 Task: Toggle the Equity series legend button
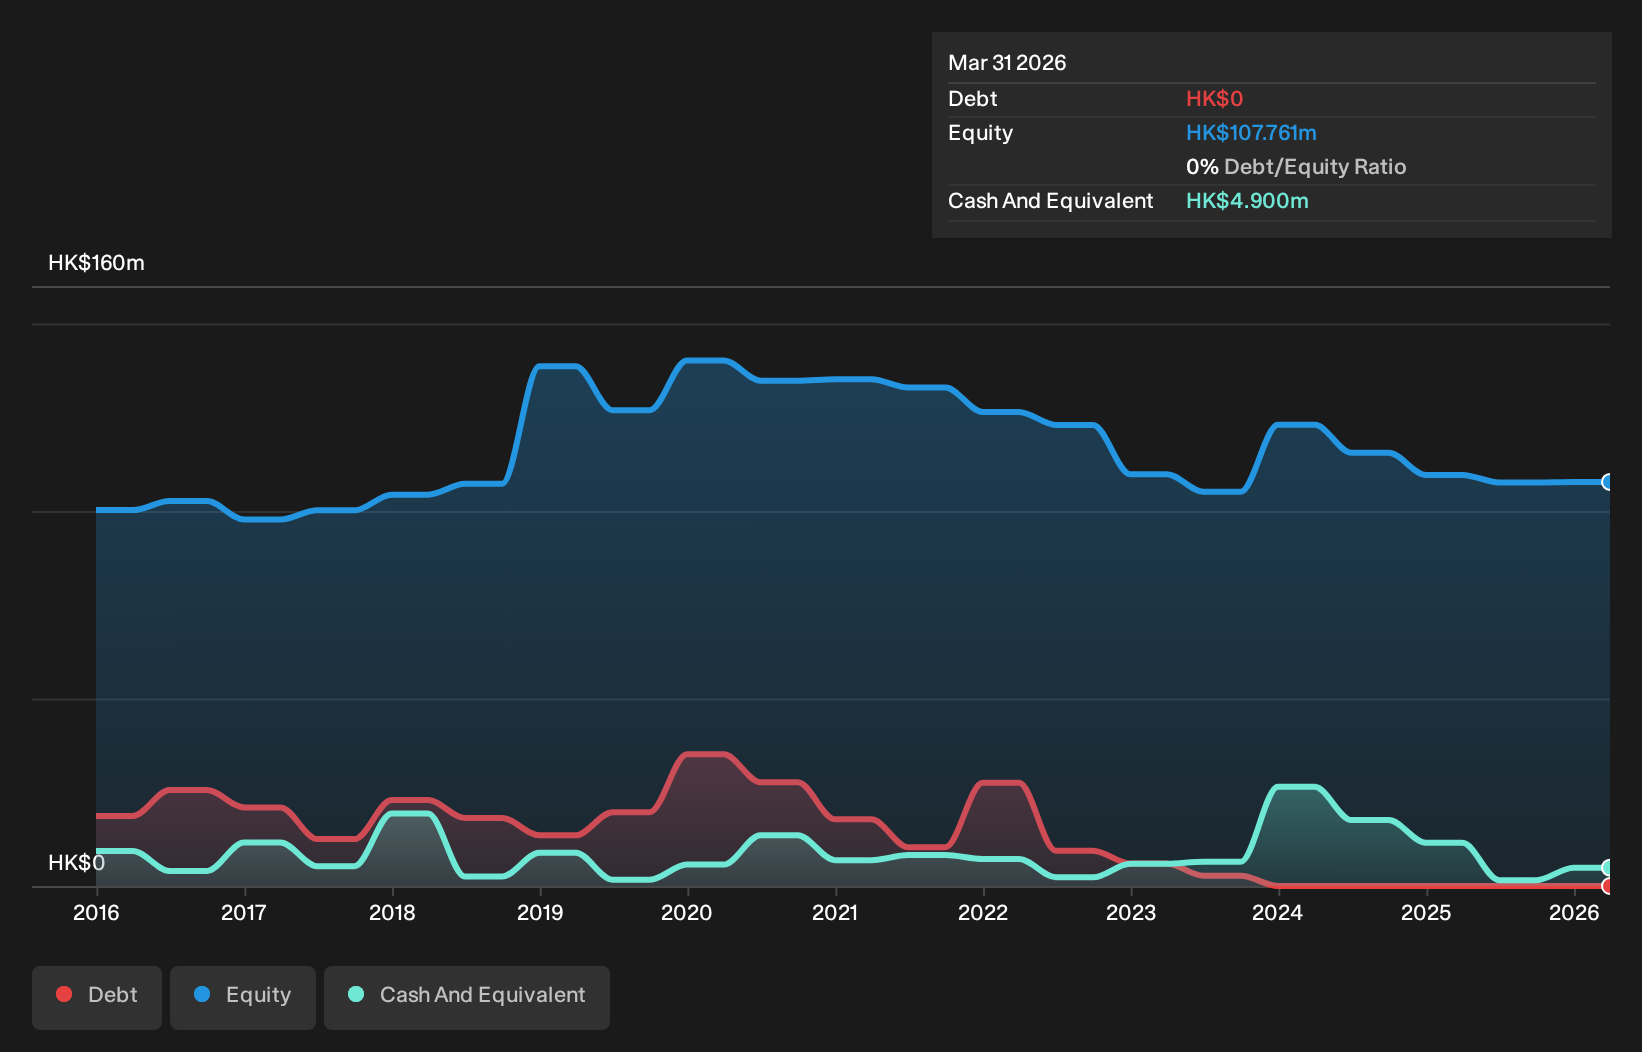[243, 997]
